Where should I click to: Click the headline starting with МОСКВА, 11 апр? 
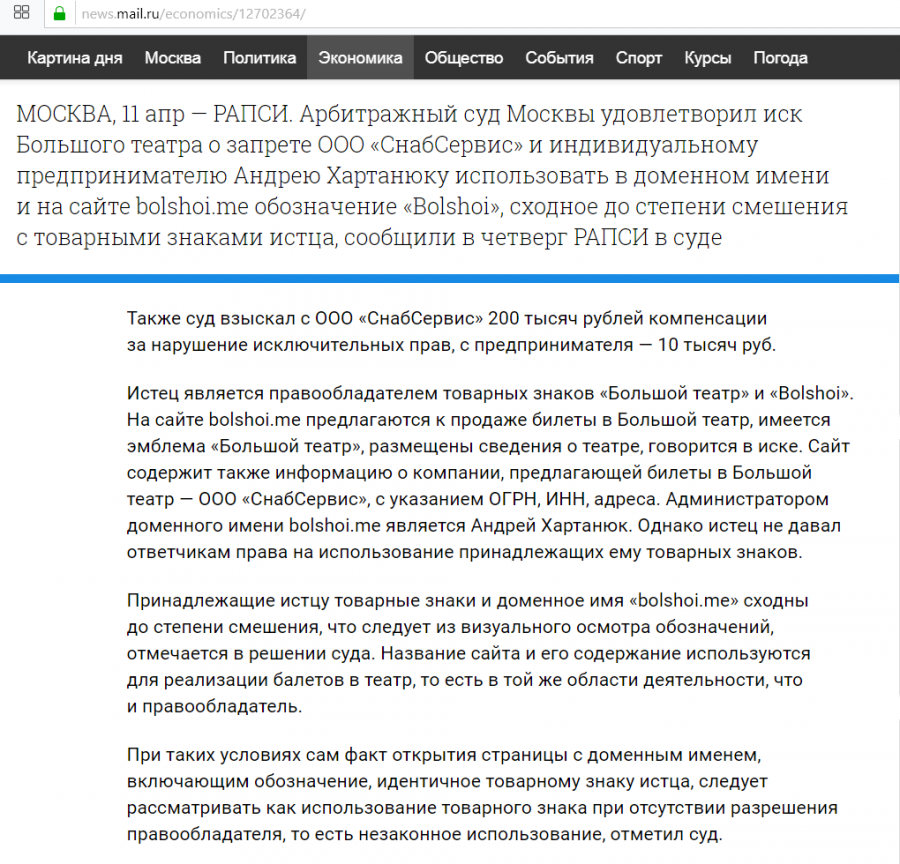432,175
